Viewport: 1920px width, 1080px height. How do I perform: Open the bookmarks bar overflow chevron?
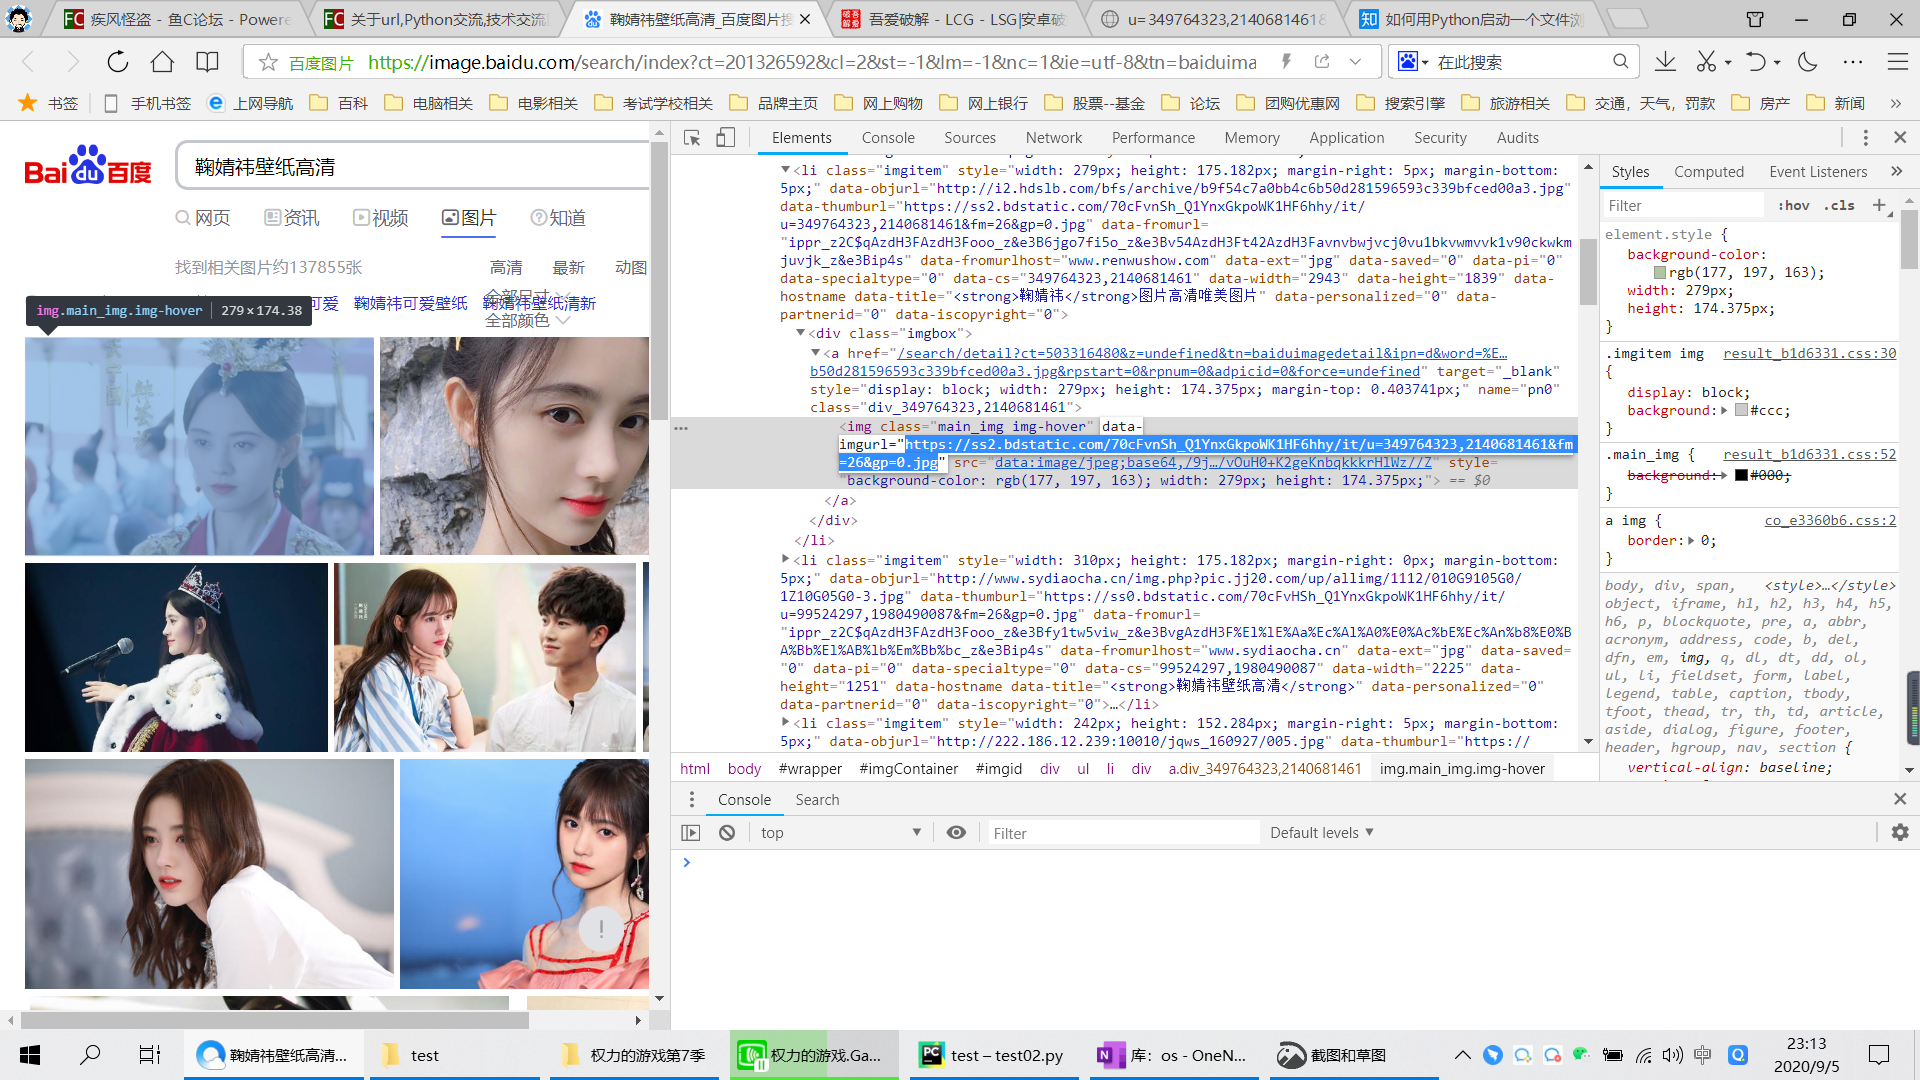pos(1895,103)
